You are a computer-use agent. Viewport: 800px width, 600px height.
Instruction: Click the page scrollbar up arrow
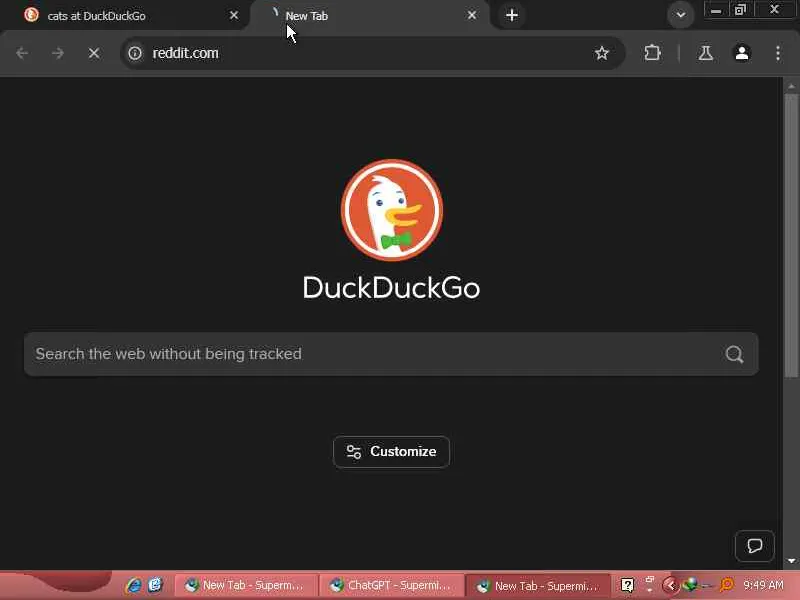[x=791, y=86]
